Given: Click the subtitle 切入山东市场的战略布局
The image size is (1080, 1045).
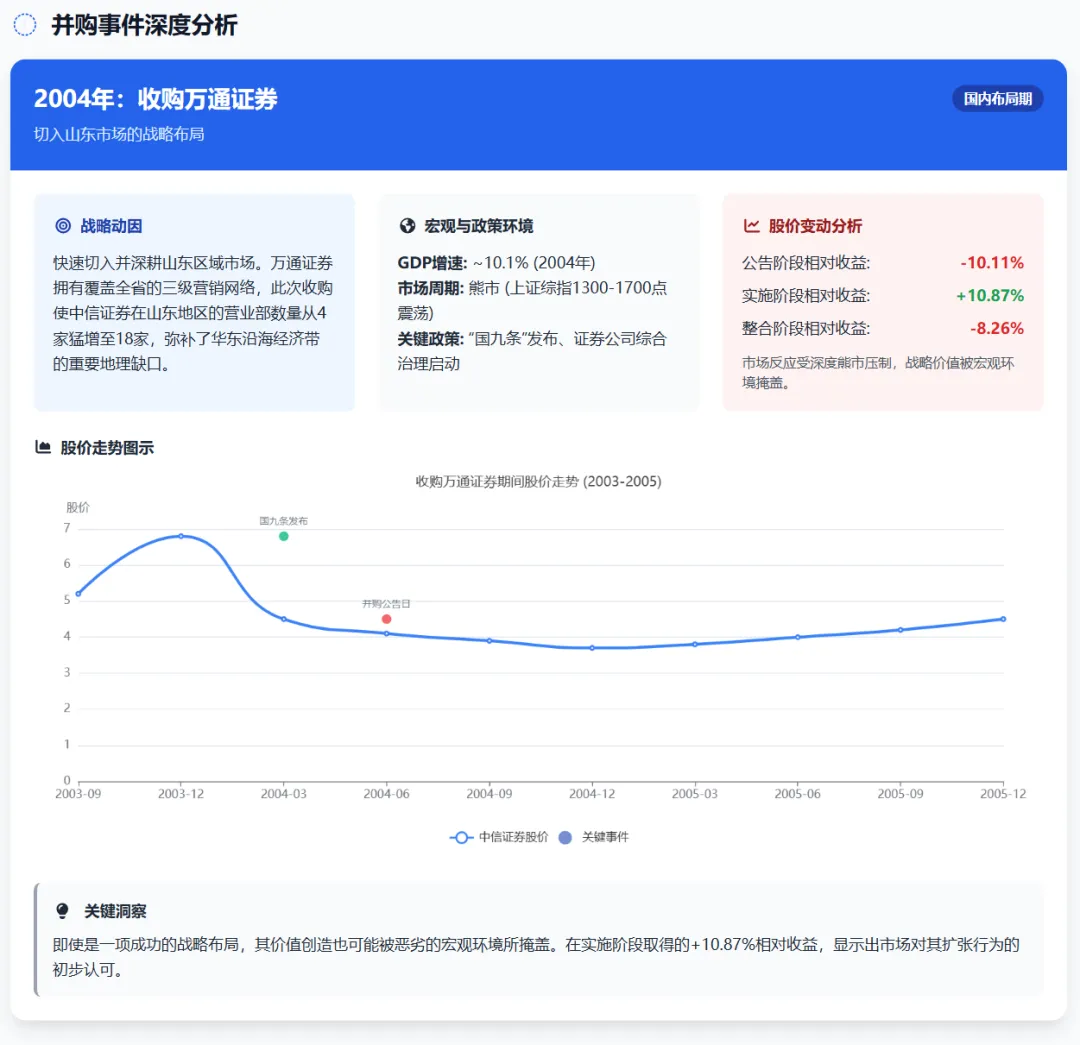Looking at the screenshot, I should tap(119, 134).
